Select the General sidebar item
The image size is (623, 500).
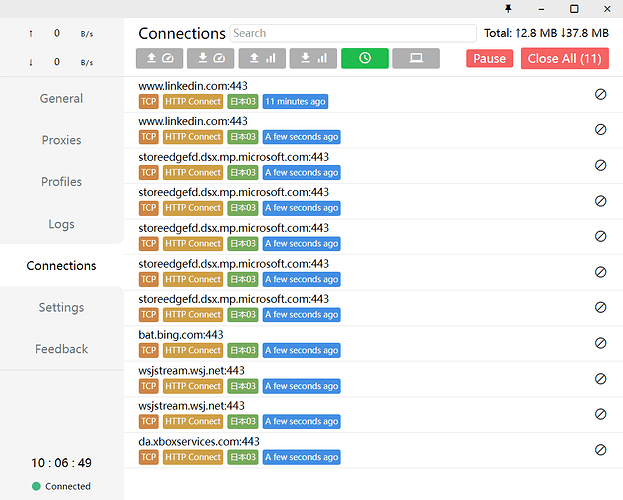pos(62,98)
